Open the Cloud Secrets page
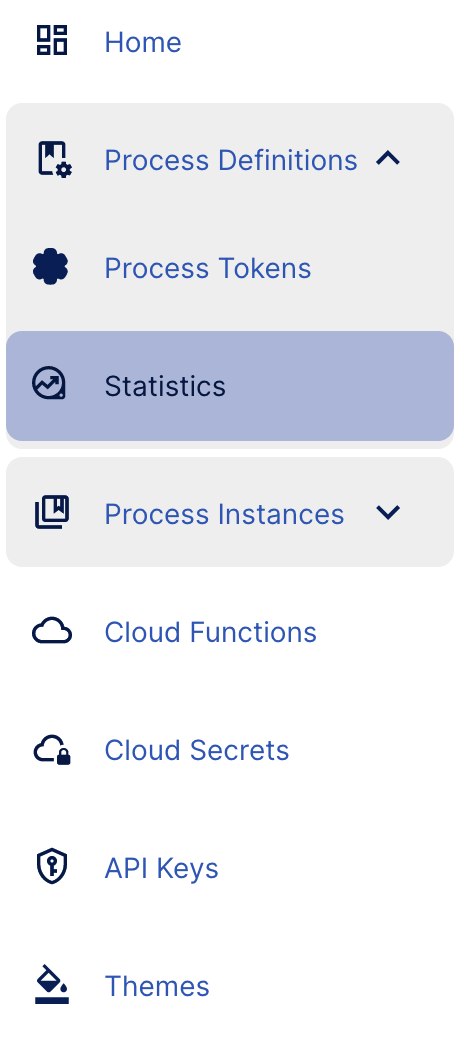This screenshot has width=464, height=1038. [230, 750]
